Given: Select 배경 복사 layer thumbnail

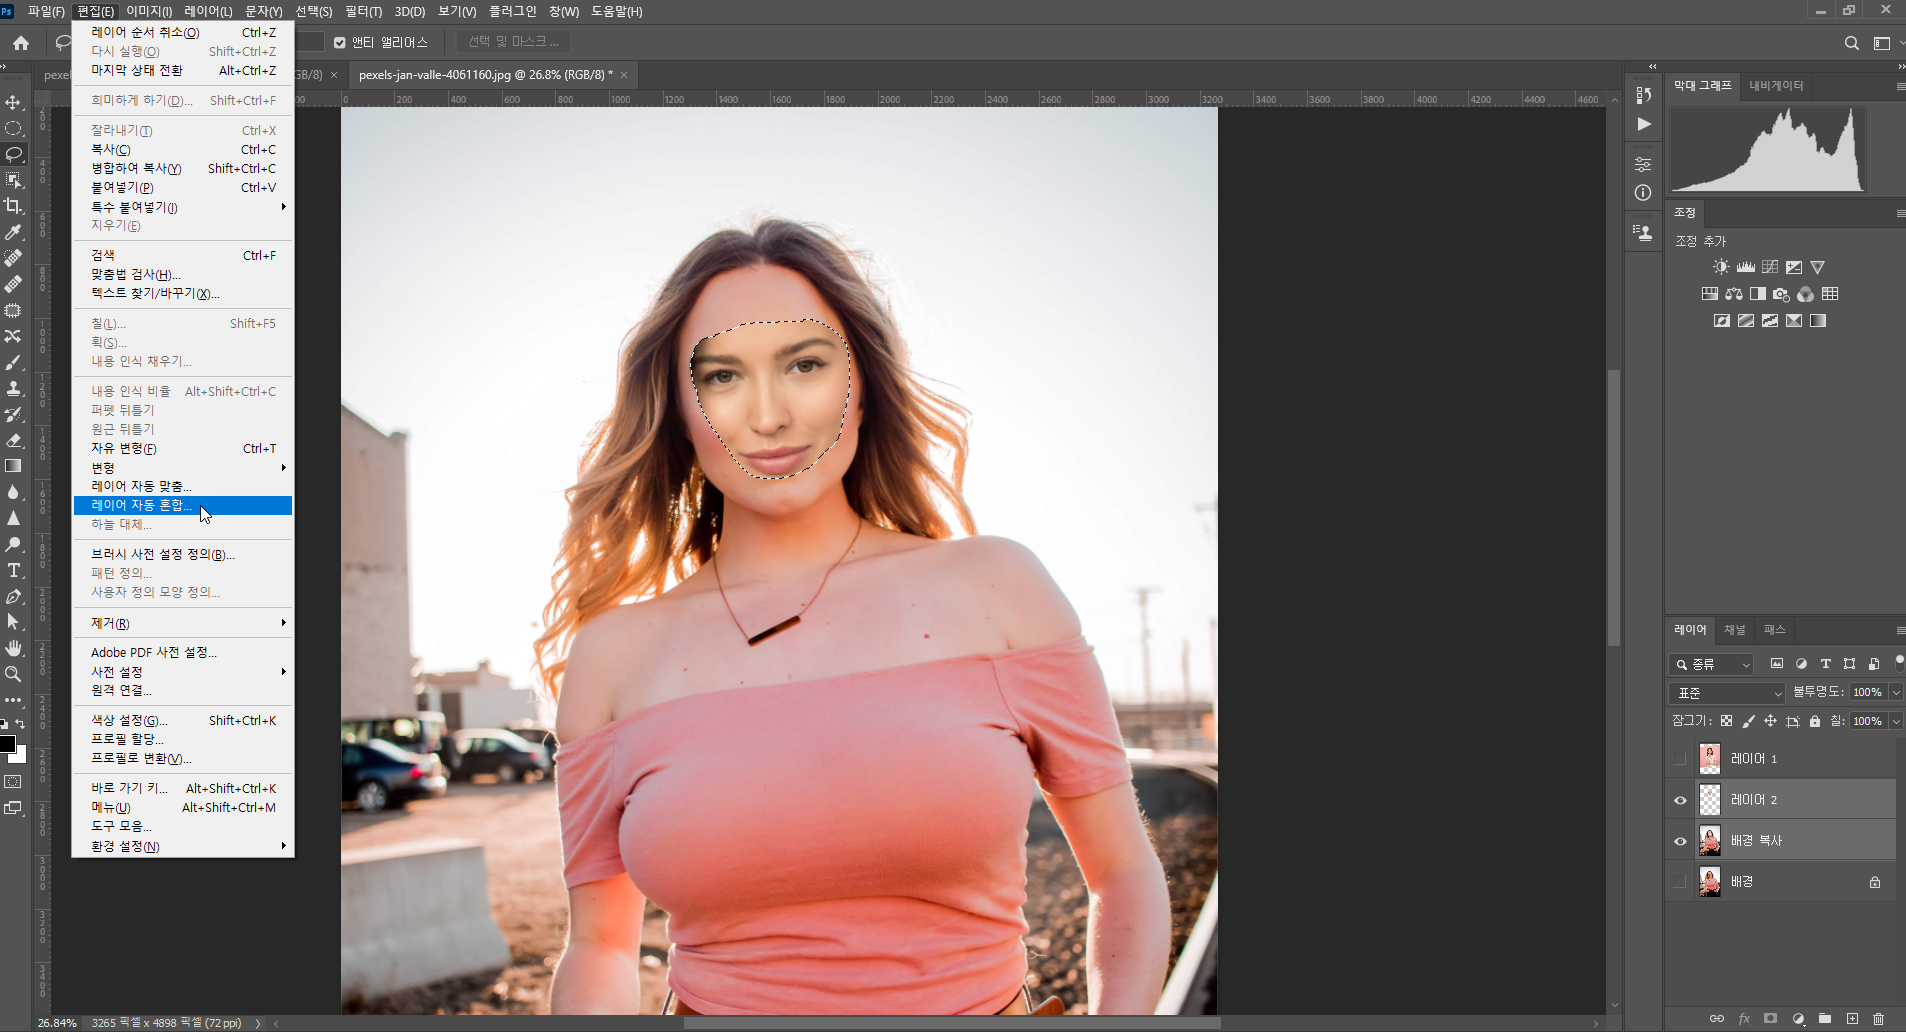Looking at the screenshot, I should click(1710, 841).
